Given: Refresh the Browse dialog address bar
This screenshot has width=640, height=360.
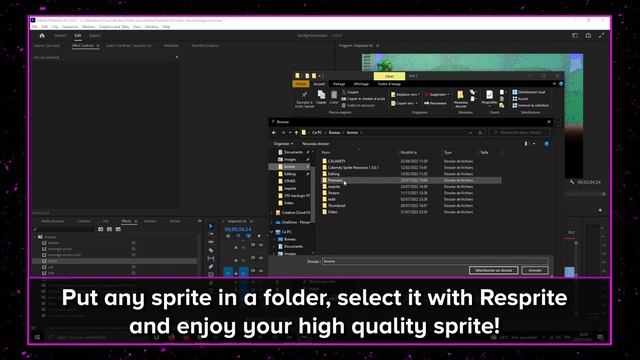Looking at the screenshot, I should tap(480, 133).
